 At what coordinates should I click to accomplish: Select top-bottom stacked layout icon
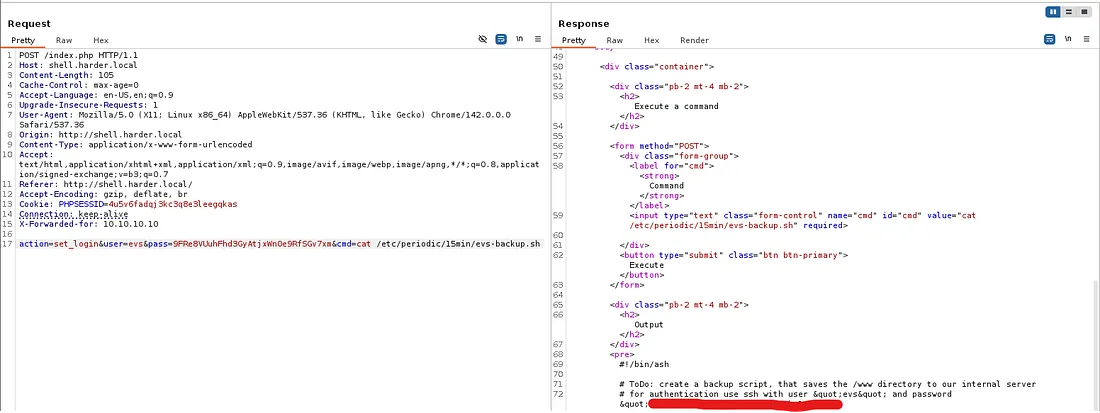1069,11
